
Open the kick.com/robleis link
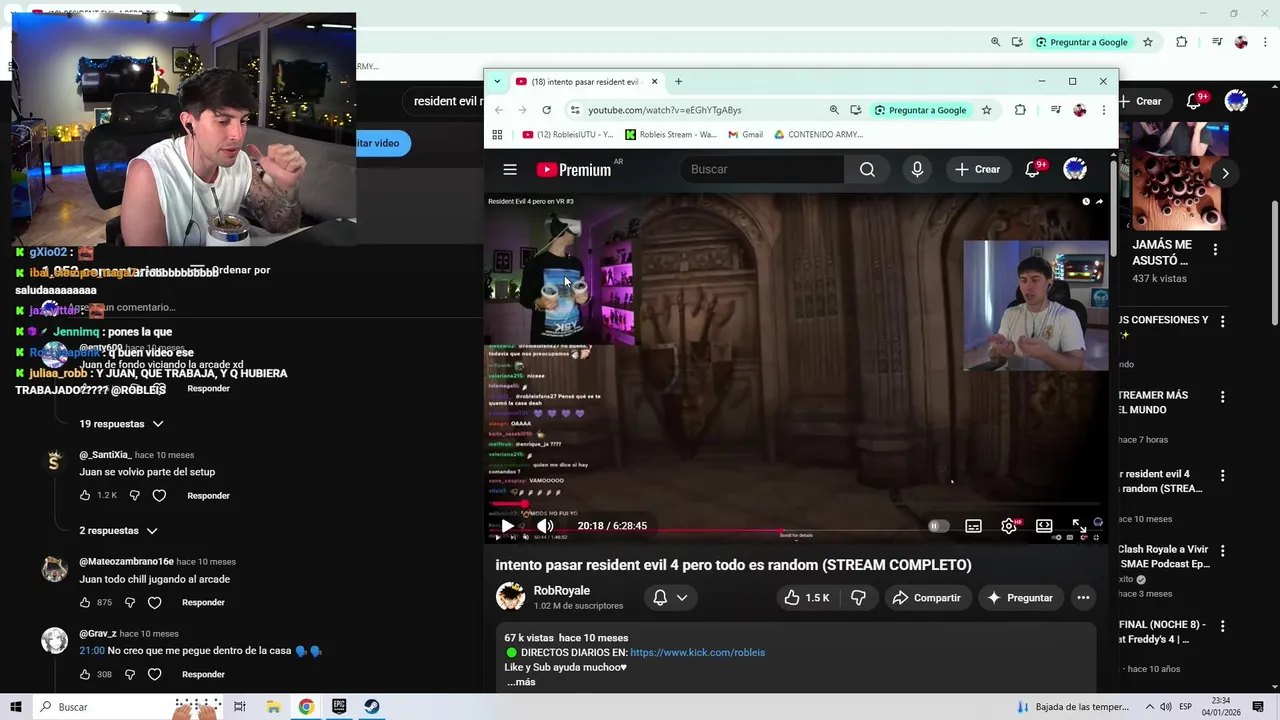[697, 653]
